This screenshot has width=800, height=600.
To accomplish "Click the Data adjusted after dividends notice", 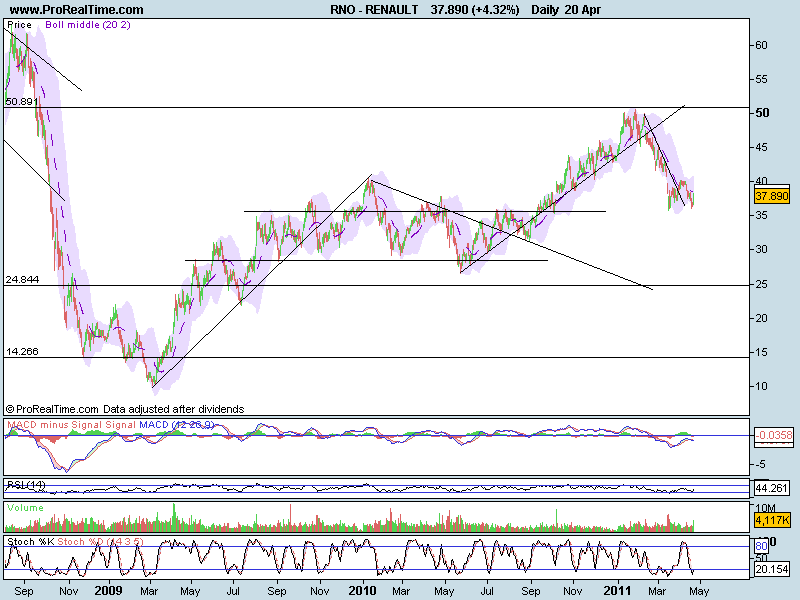I will [173, 409].
